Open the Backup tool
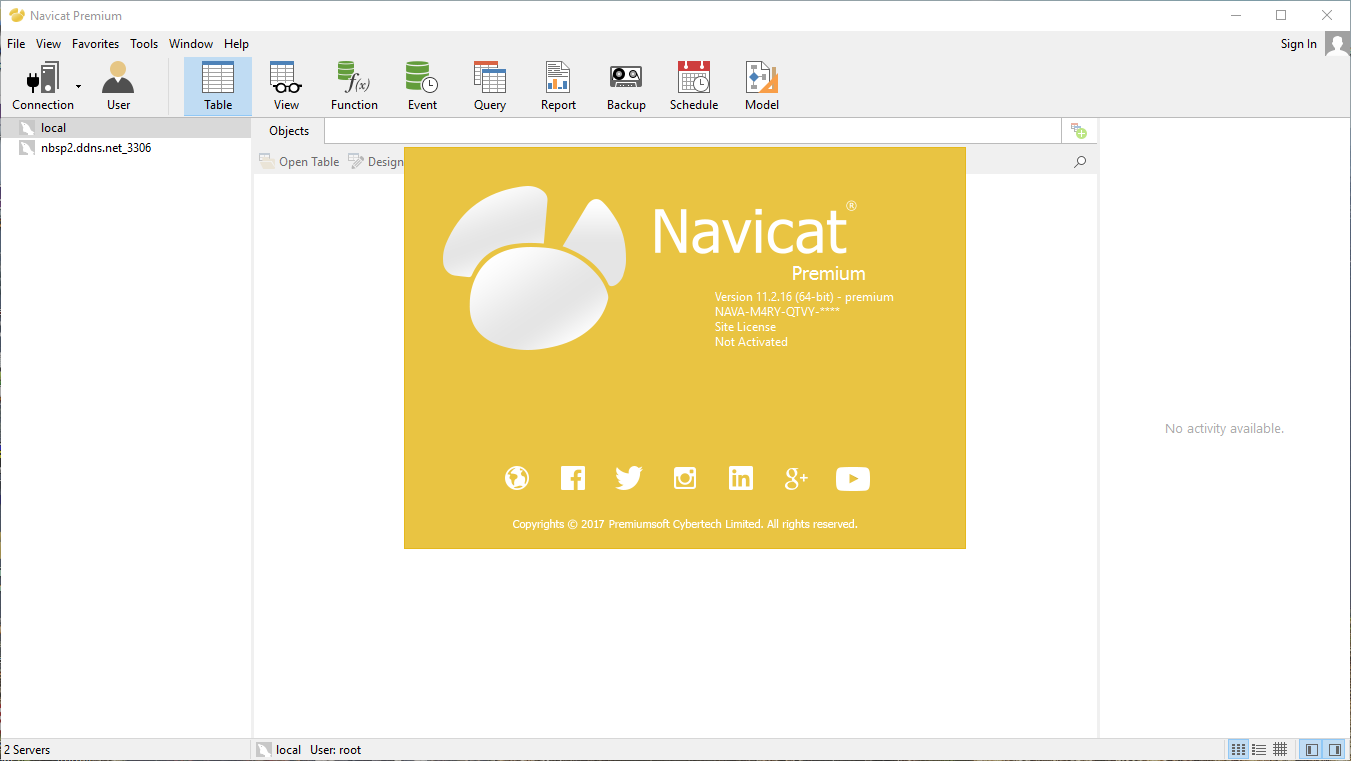Screen dimensions: 1351x761 coord(625,85)
